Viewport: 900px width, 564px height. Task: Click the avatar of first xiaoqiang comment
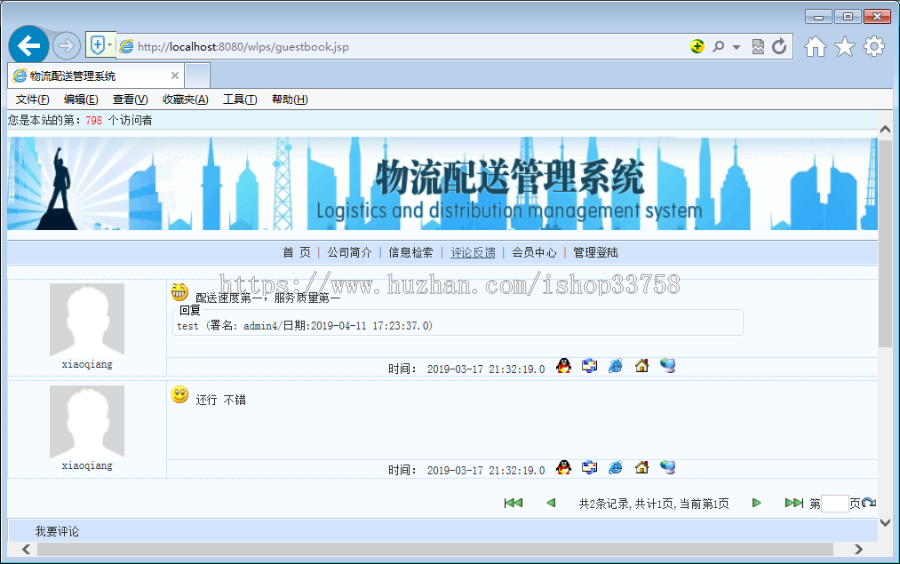coord(87,320)
